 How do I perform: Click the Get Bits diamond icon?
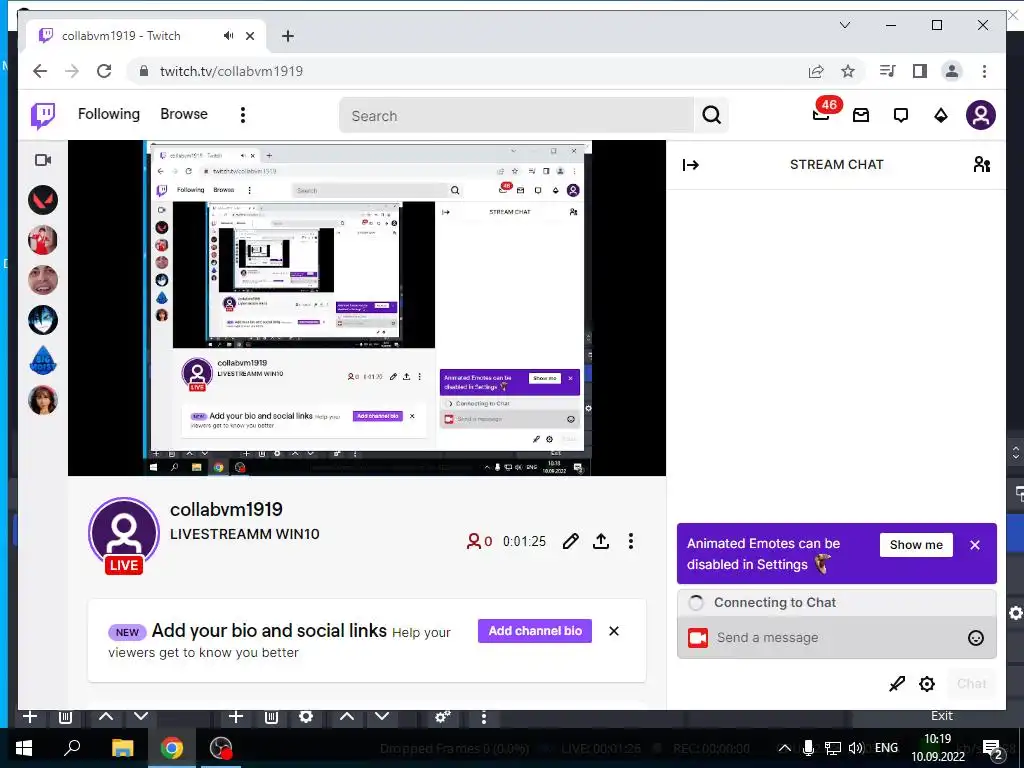point(940,116)
